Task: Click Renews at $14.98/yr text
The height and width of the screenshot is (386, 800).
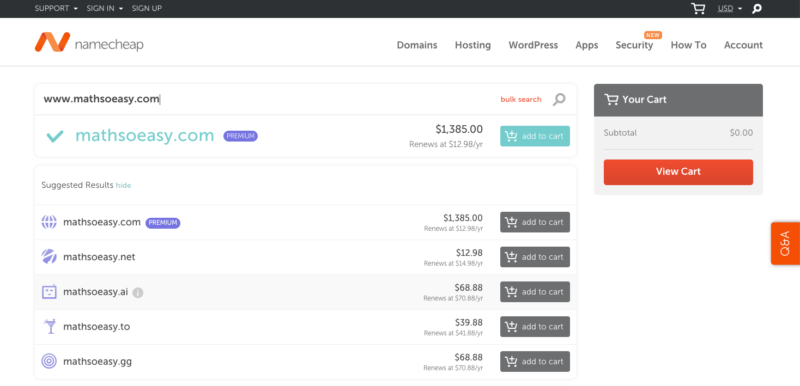Action: (x=453, y=264)
